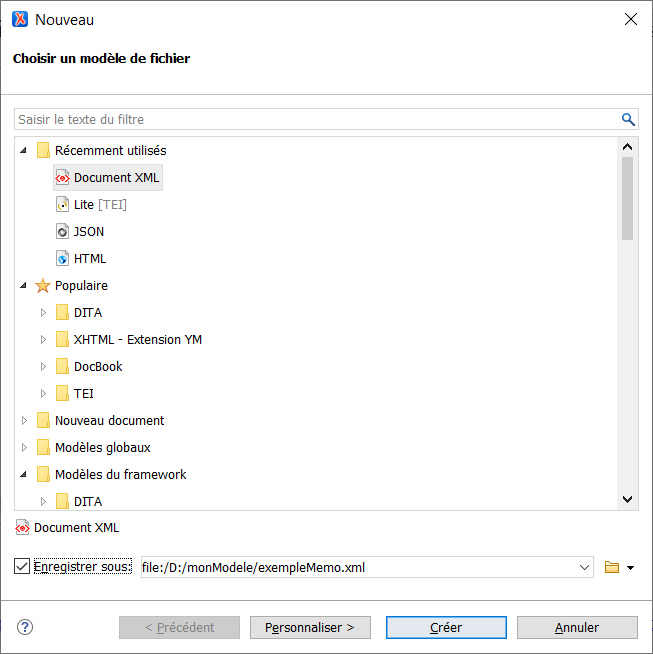Open the browse folder icon
653x654 pixels.
tap(612, 568)
